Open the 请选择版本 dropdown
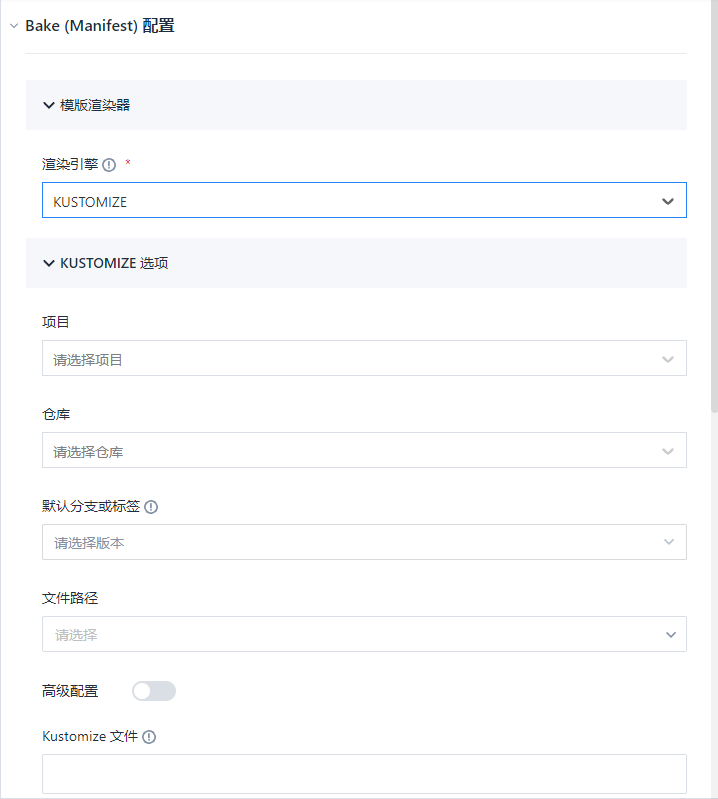The image size is (718, 799). (364, 542)
